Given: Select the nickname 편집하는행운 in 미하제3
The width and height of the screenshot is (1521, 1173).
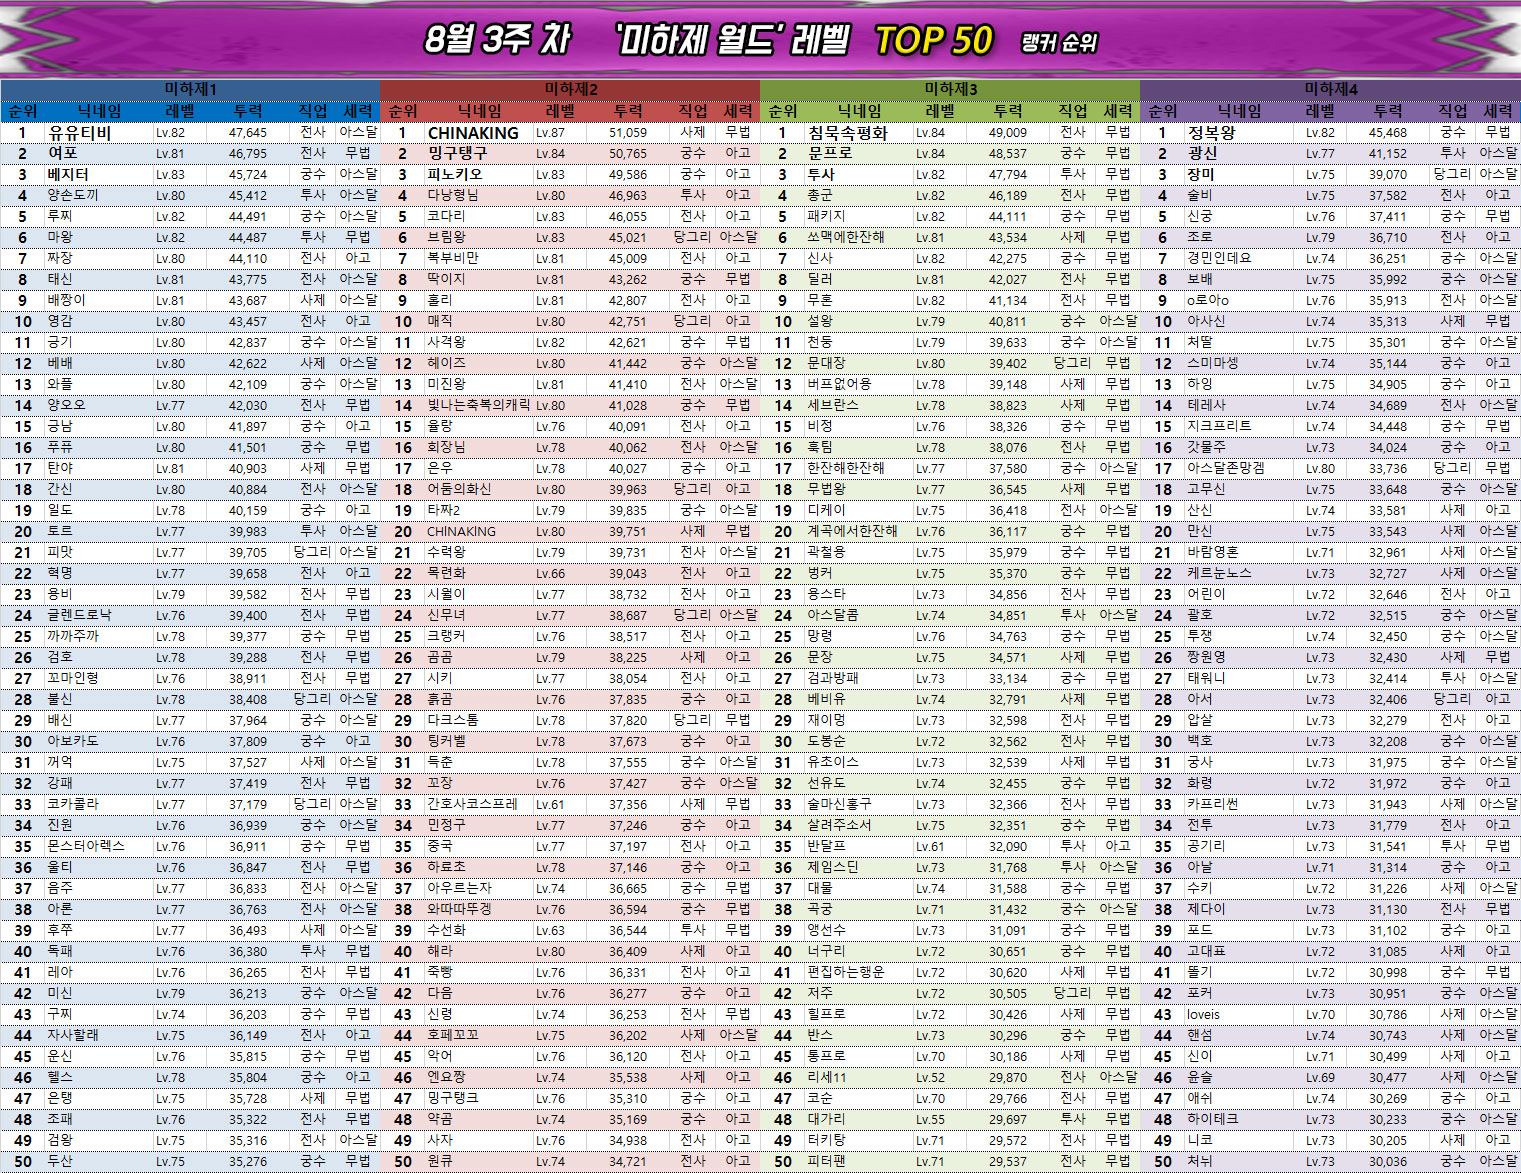Looking at the screenshot, I should (846, 972).
